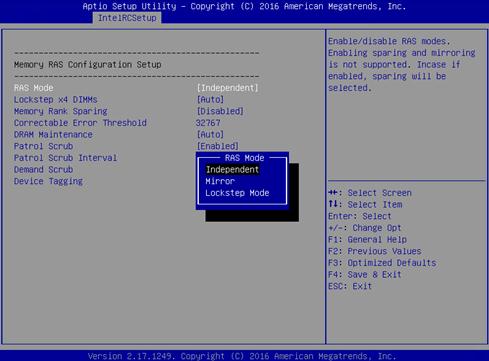This screenshot has width=489, height=361.
Task: Toggle Patrol Scrub [Enabled] value
Action: [x=218, y=146]
